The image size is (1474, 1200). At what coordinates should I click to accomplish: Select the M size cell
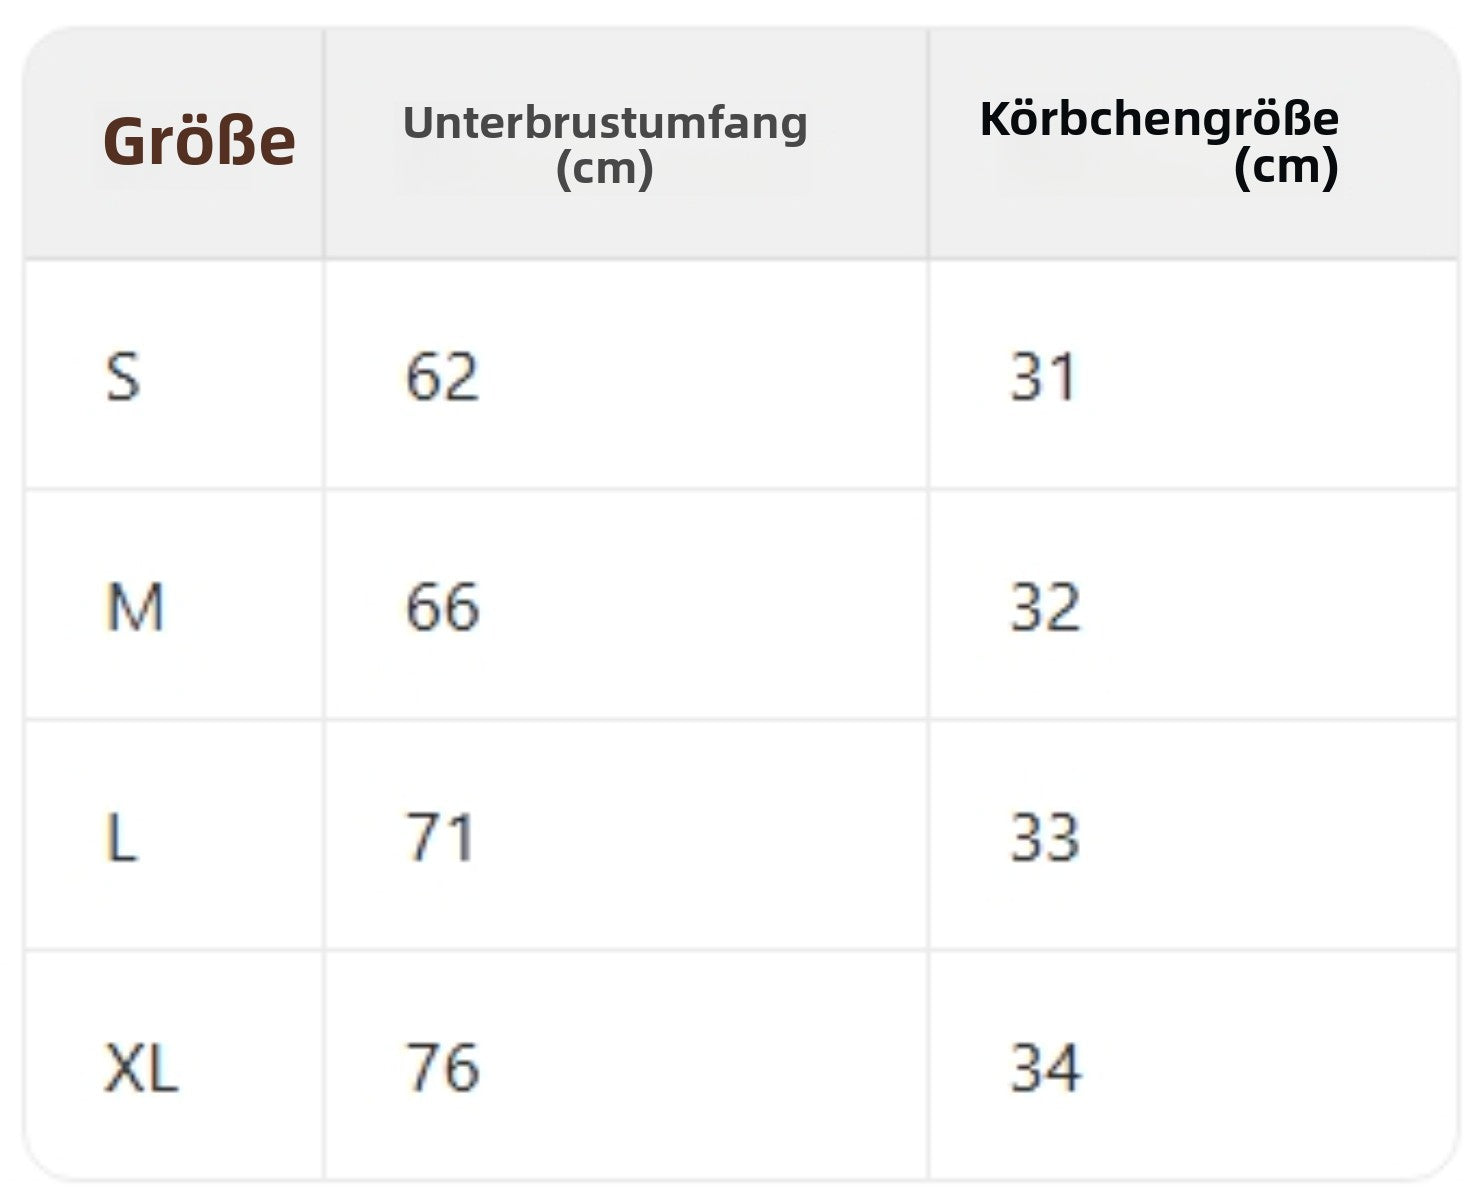pos(134,607)
